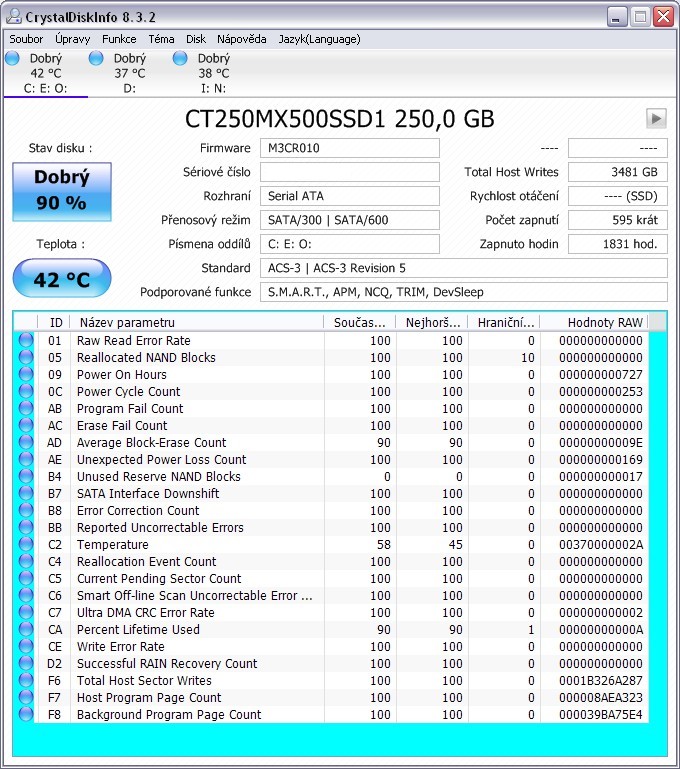Viewport: 680px width, 769px height.
Task: Select the RAW value 00000000009E
Action: [601, 442]
